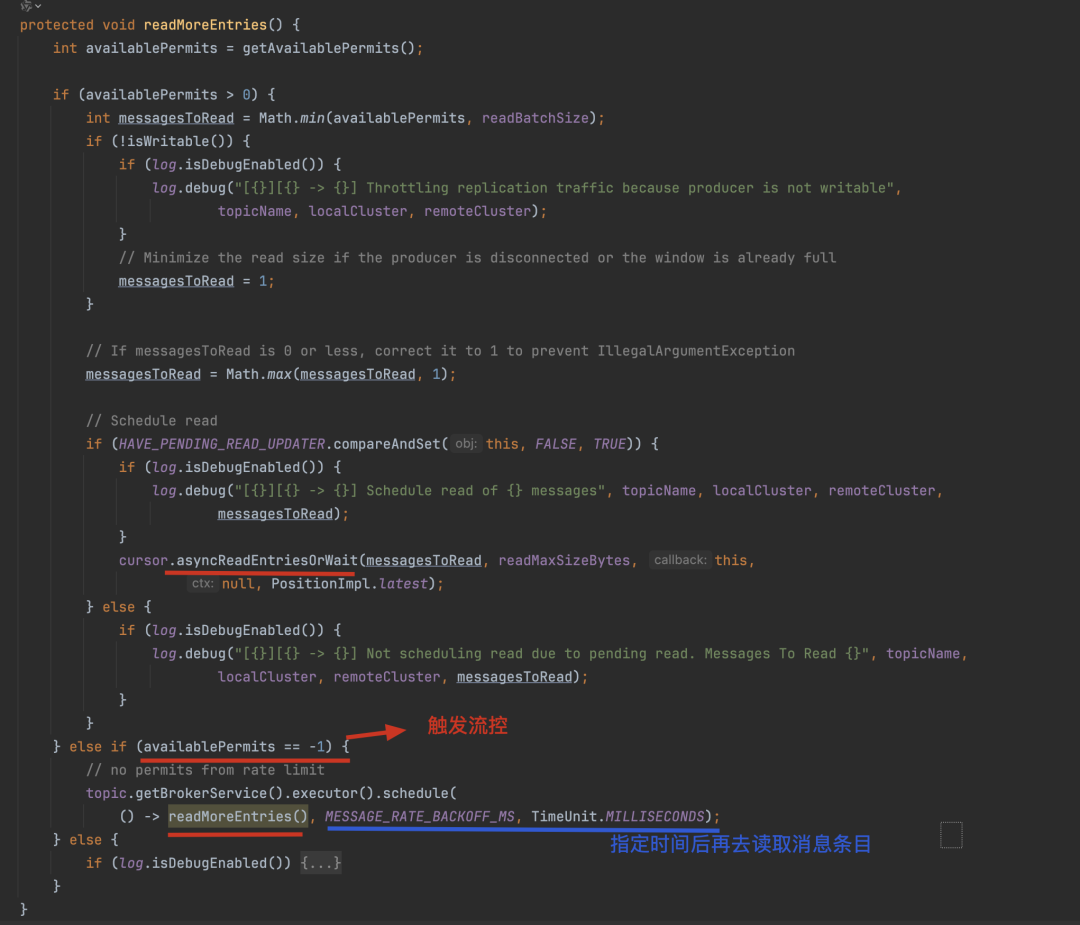Click the AI assistant icon above the method

26,6
